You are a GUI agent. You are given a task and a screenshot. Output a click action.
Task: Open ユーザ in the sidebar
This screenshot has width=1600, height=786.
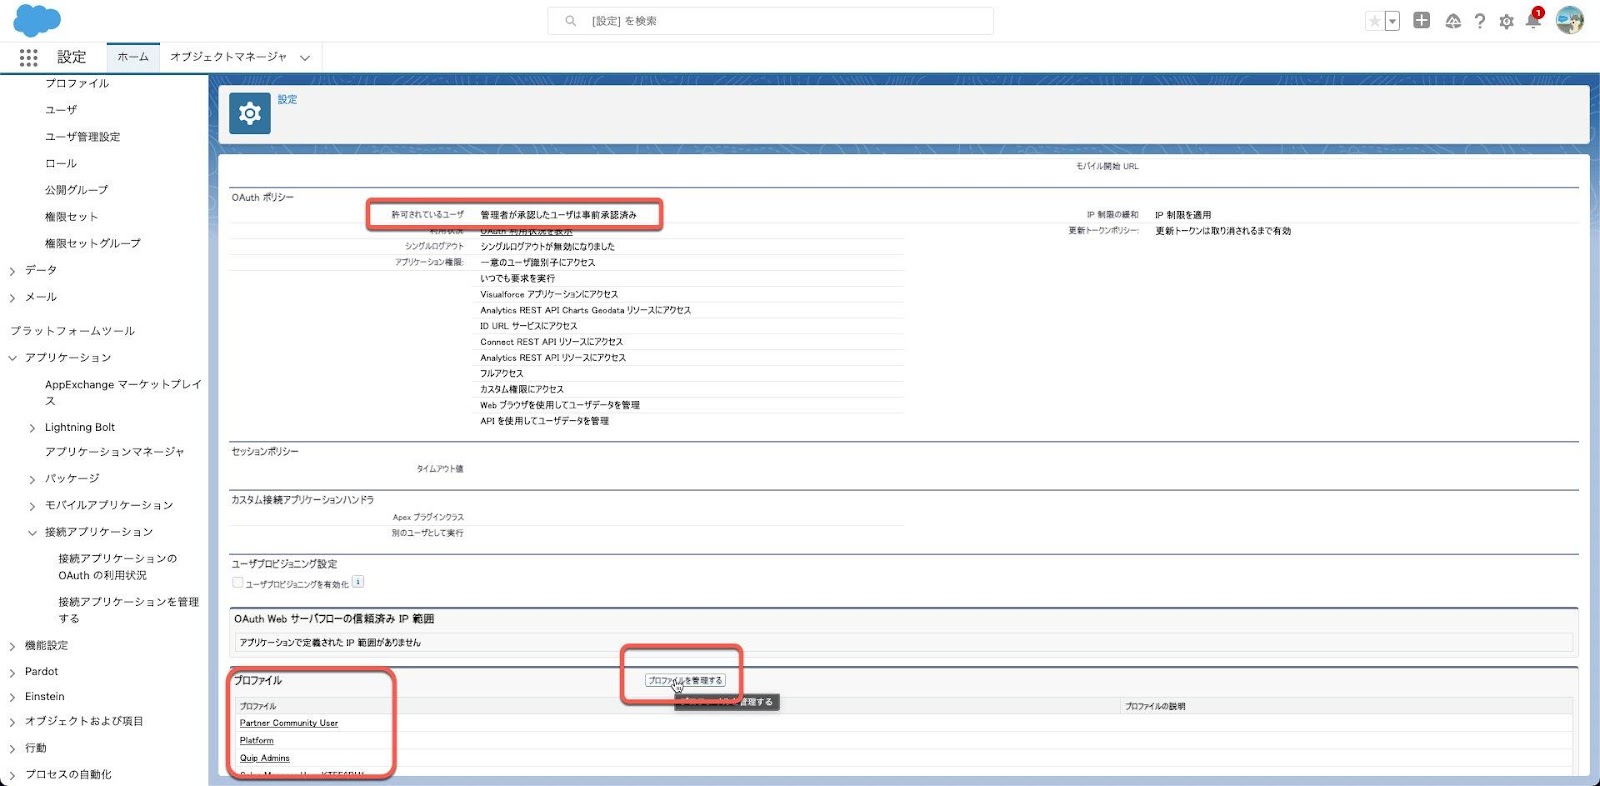pyautogui.click(x=61, y=110)
